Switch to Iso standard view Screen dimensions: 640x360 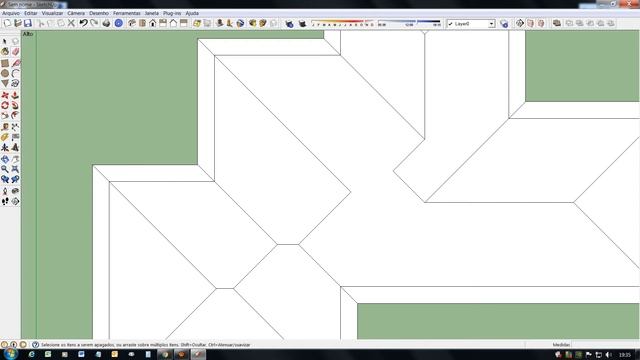pos(132,23)
